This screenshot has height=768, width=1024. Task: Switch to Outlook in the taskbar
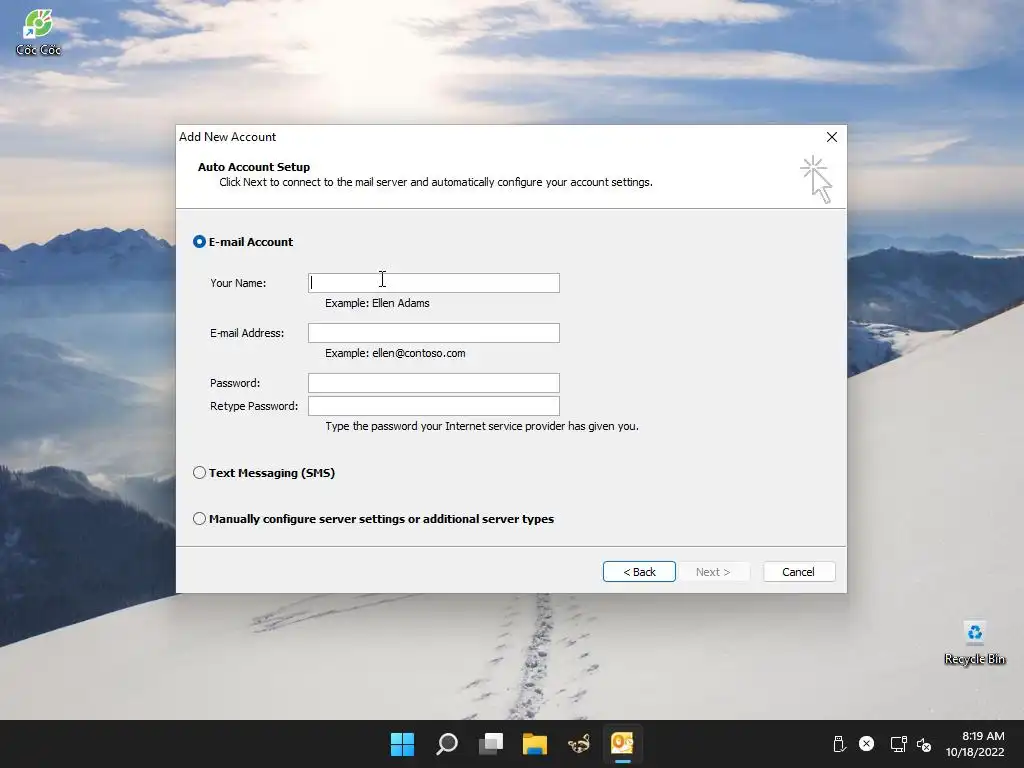(x=622, y=744)
